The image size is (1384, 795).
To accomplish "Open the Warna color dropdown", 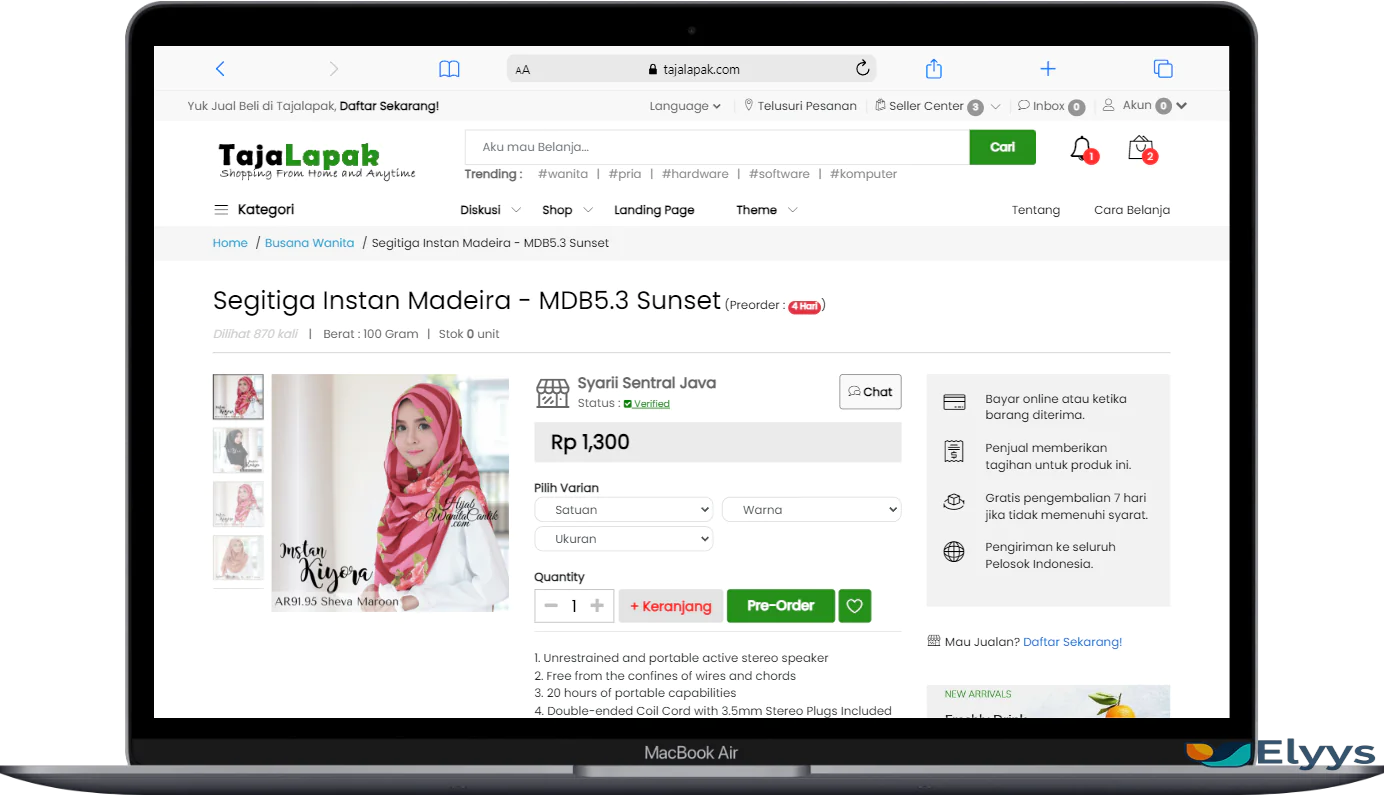I will tap(811, 510).
